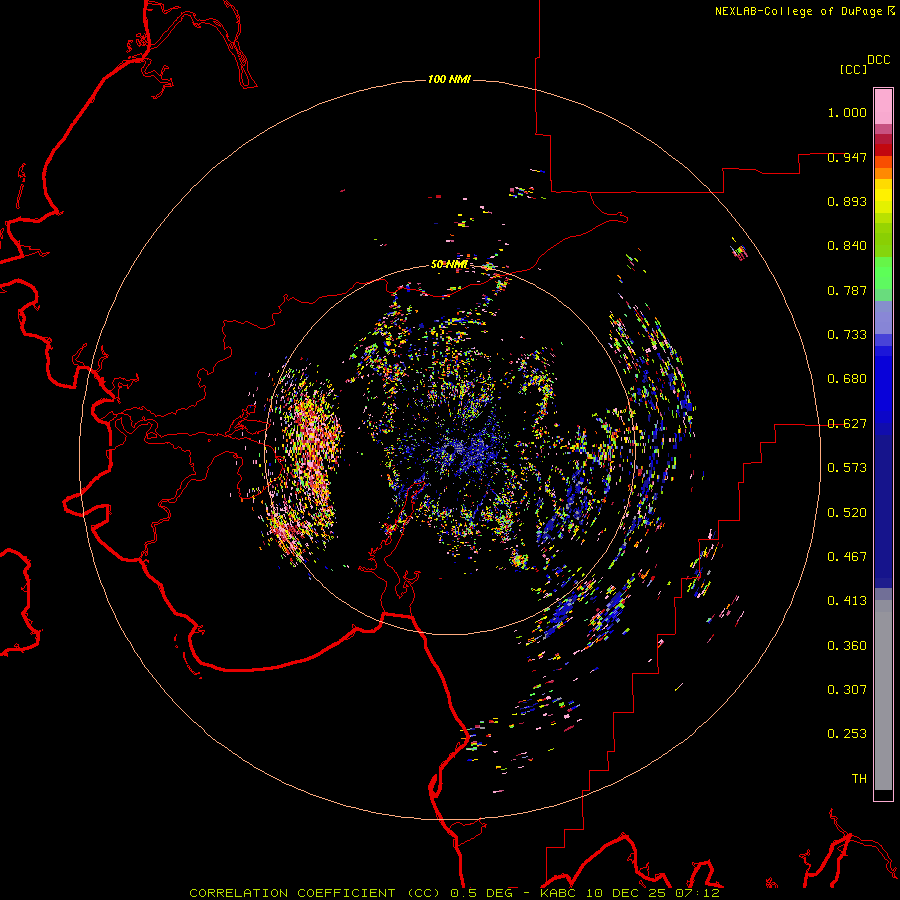
Task: Click the KABC station identifier in caption
Action: click(559, 893)
